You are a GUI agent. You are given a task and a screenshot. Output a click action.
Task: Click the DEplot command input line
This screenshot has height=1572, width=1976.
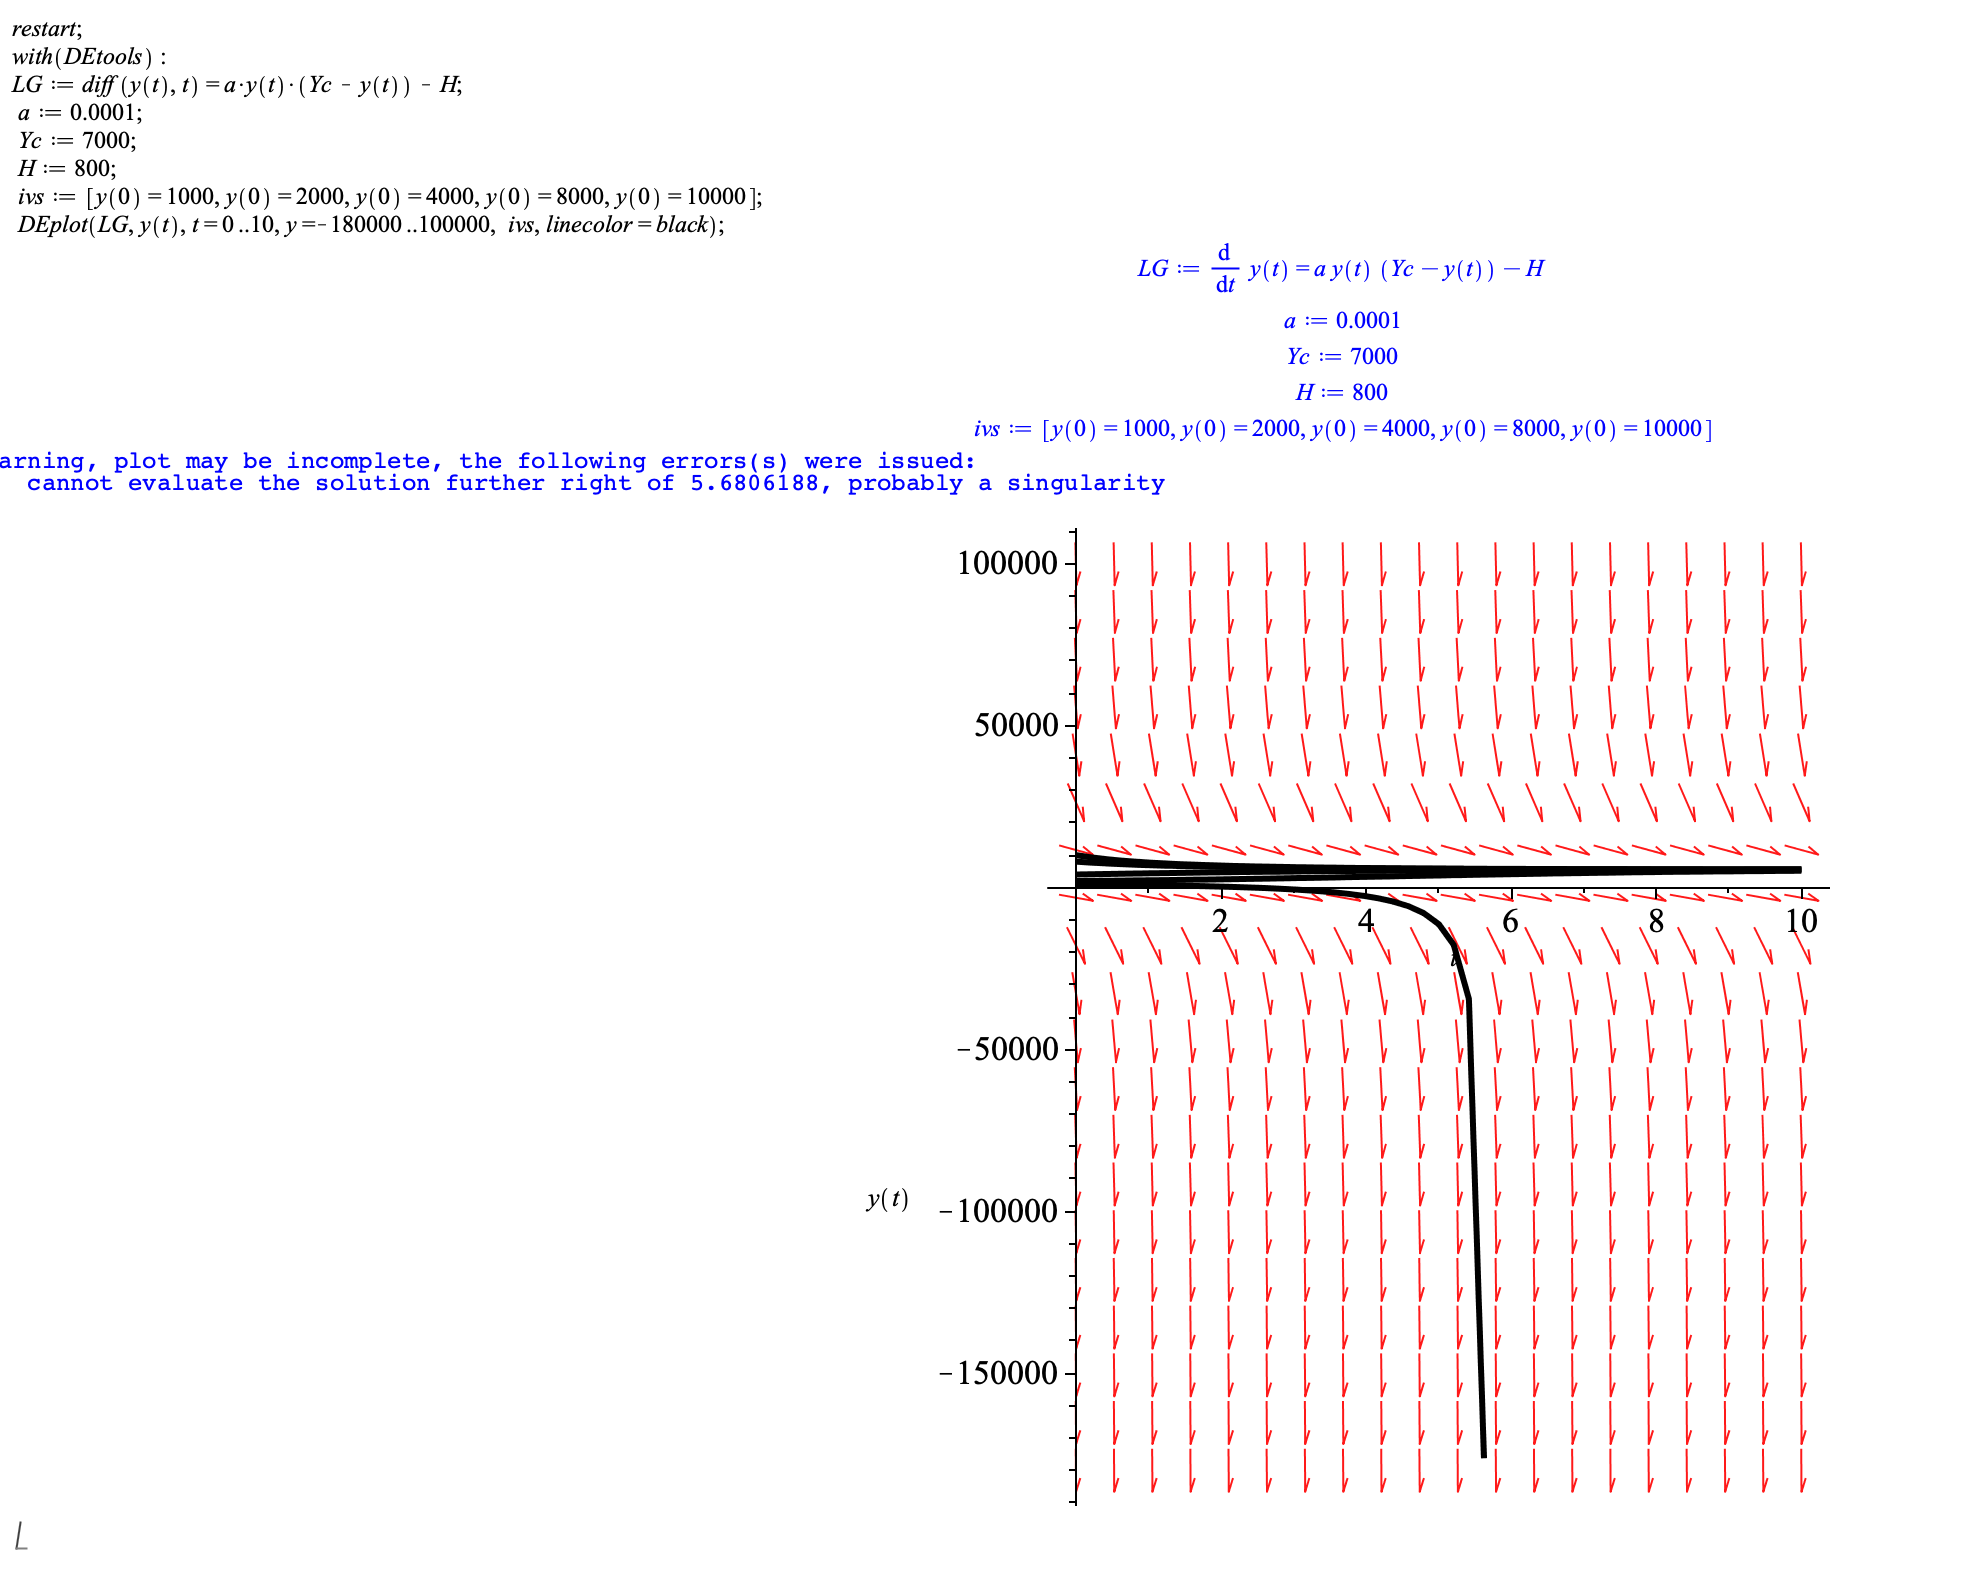click(x=371, y=225)
